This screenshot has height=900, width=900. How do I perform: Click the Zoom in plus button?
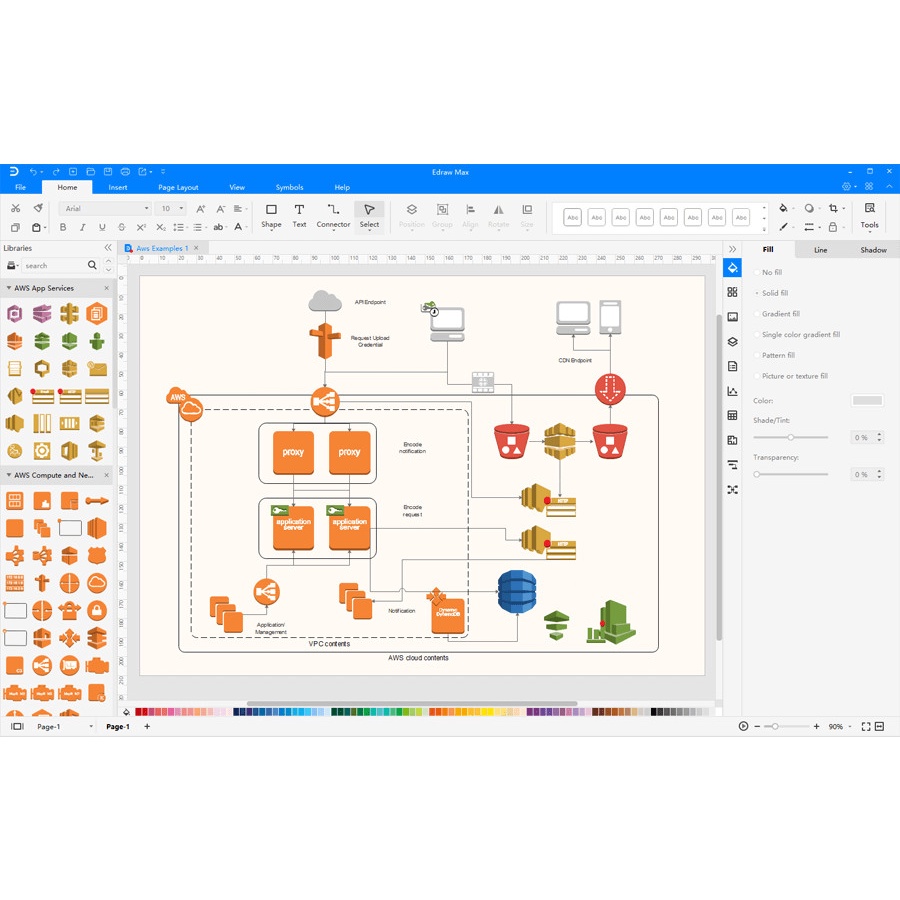(x=816, y=727)
